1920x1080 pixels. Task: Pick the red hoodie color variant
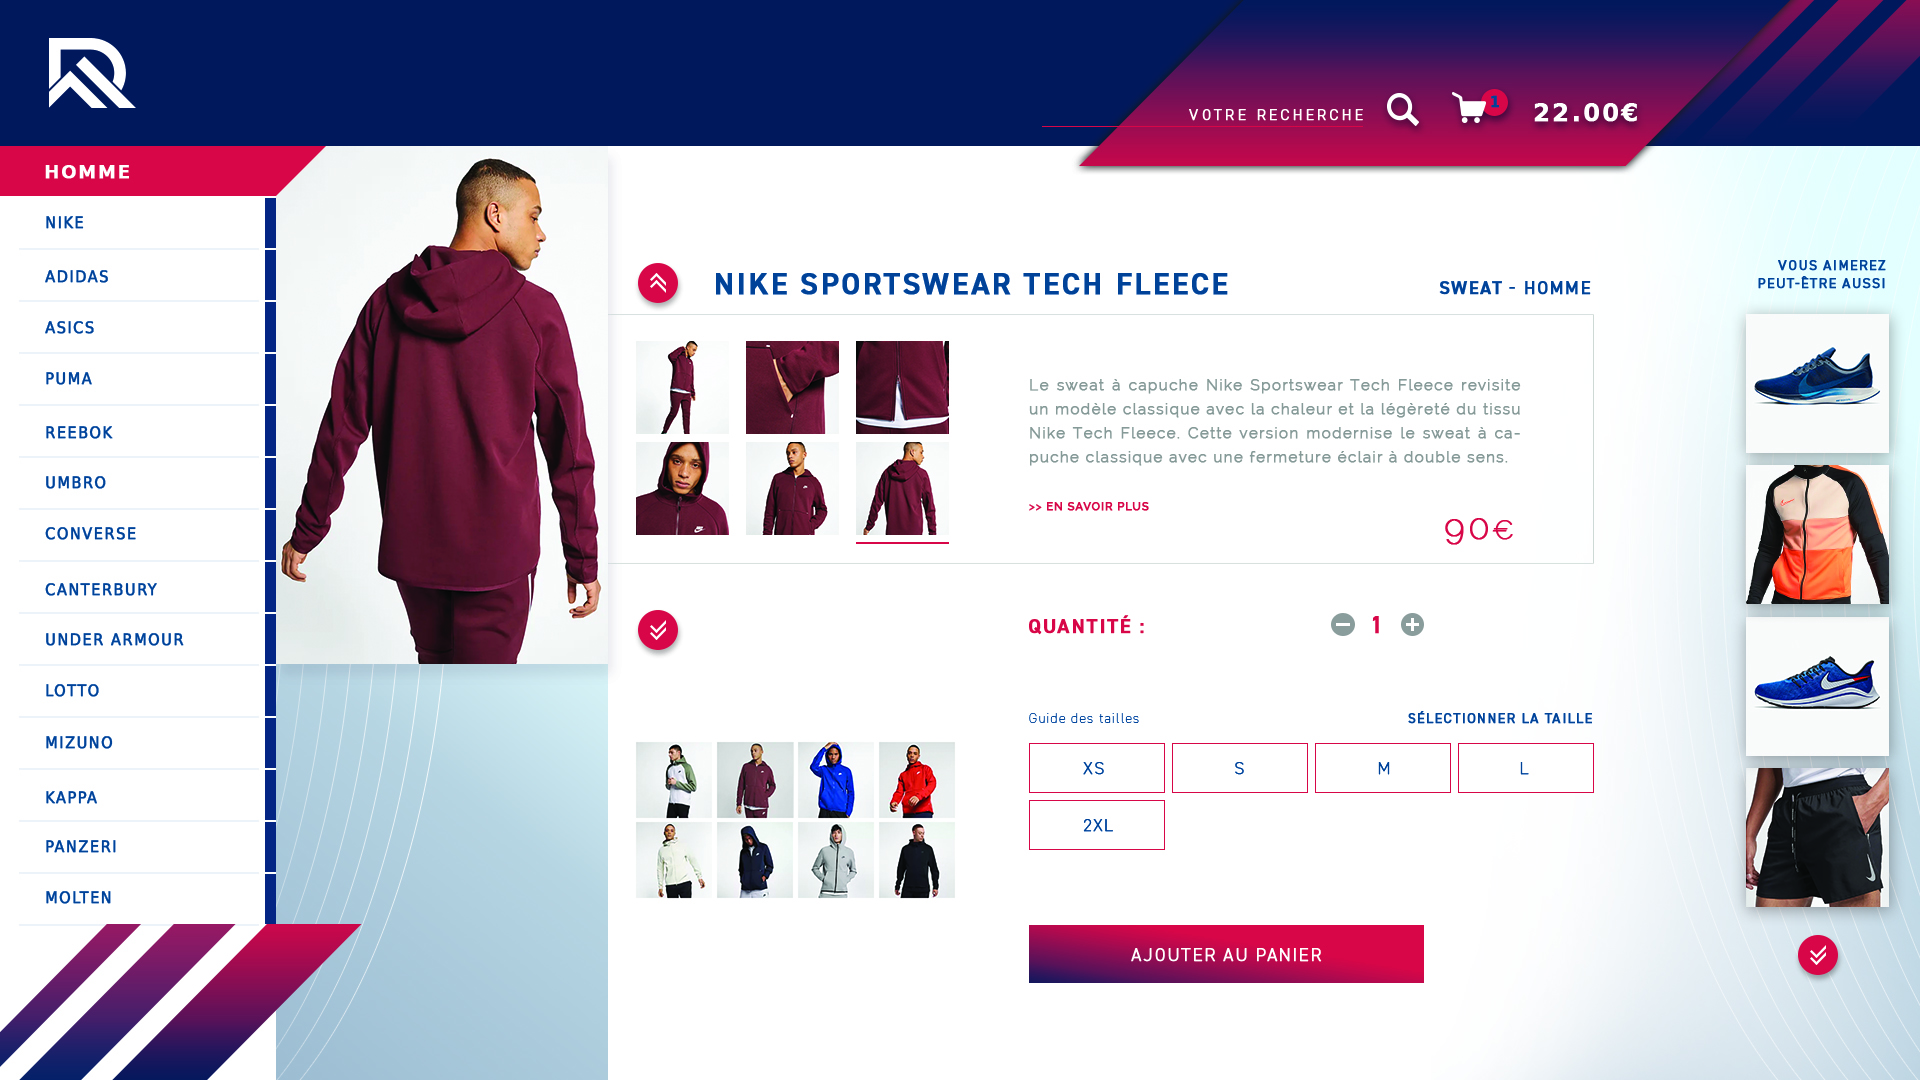(x=917, y=780)
